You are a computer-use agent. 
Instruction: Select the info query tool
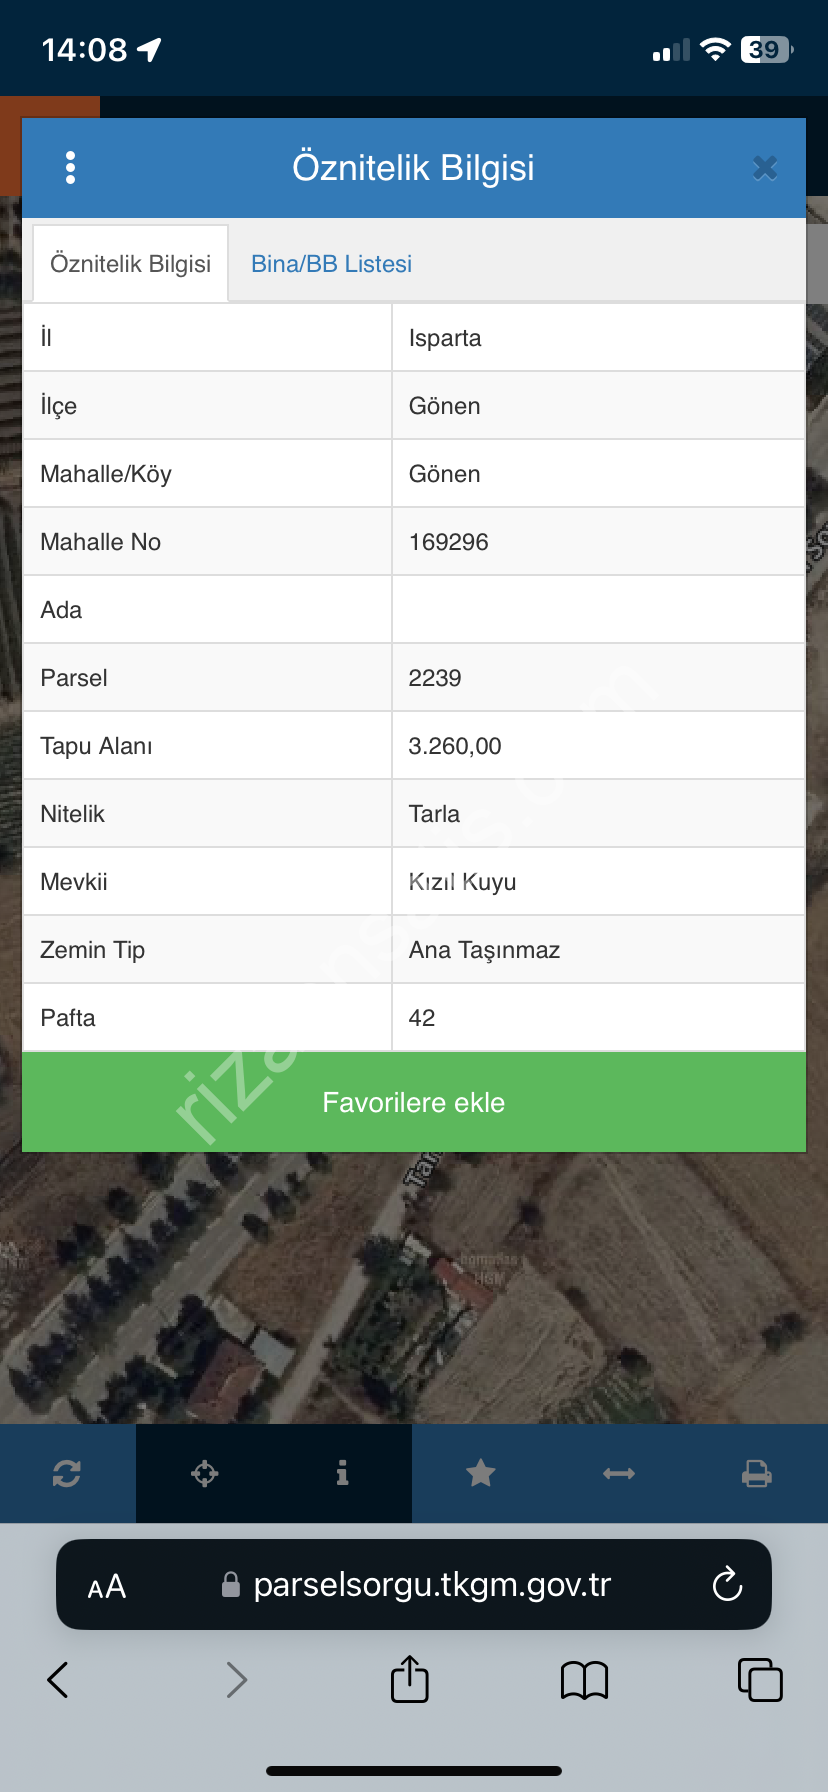coord(342,1473)
